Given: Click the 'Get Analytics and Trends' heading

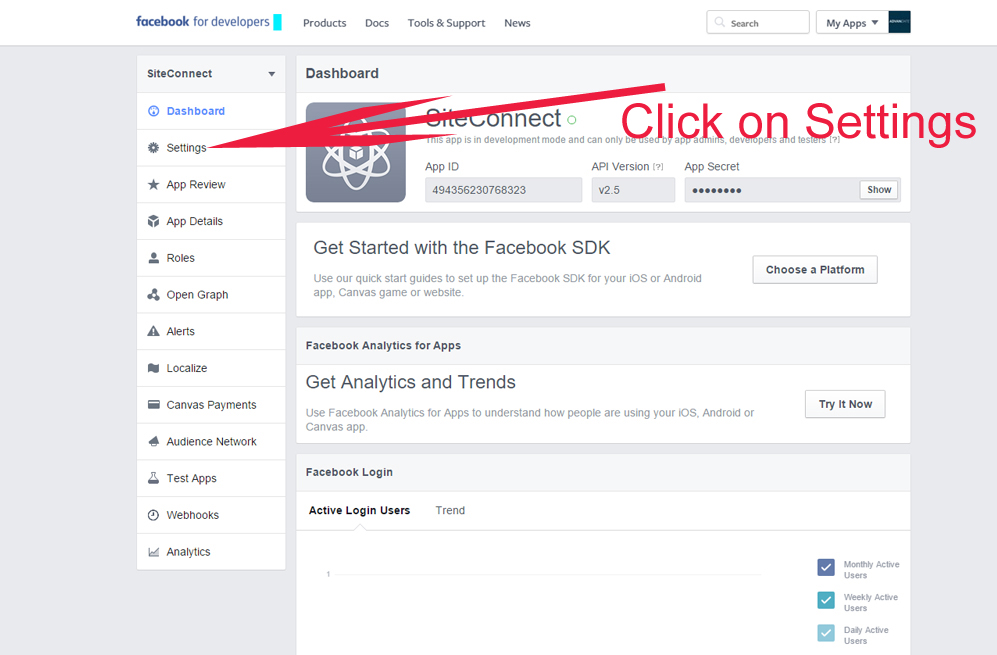Looking at the screenshot, I should click(x=411, y=382).
